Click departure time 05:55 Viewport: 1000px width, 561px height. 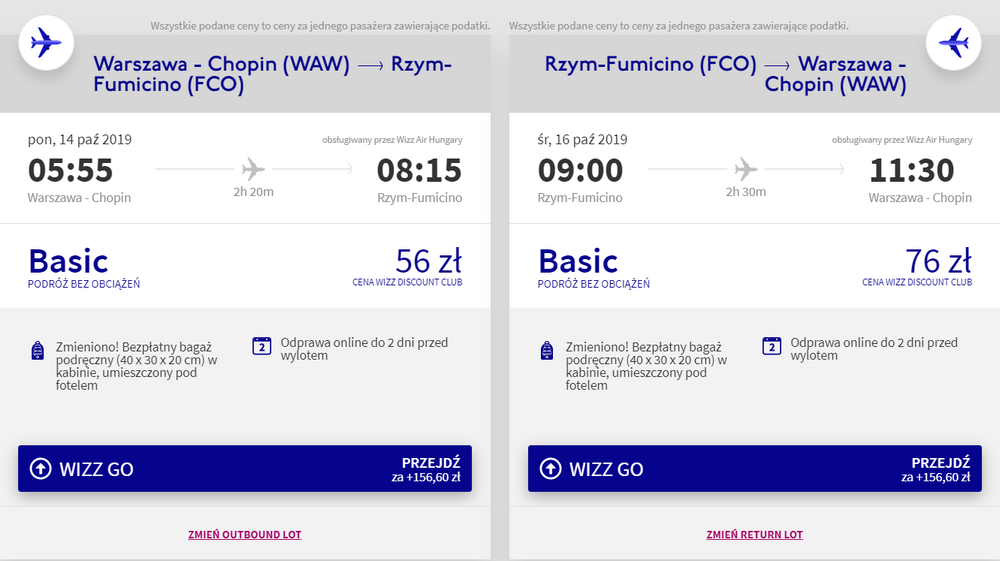70,170
